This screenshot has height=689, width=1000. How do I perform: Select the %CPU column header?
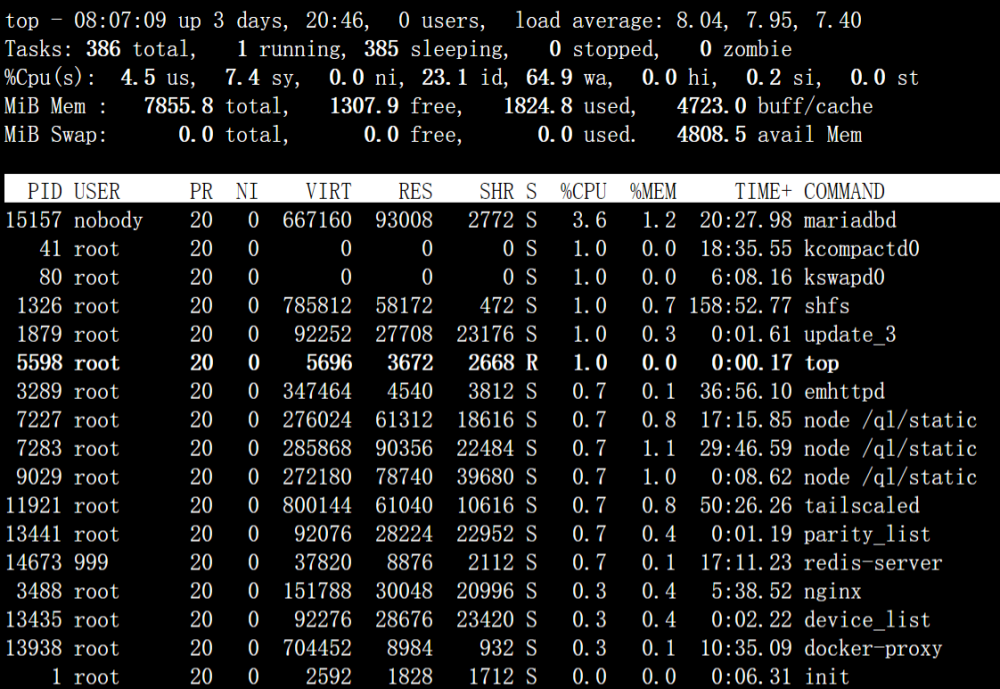click(x=583, y=191)
